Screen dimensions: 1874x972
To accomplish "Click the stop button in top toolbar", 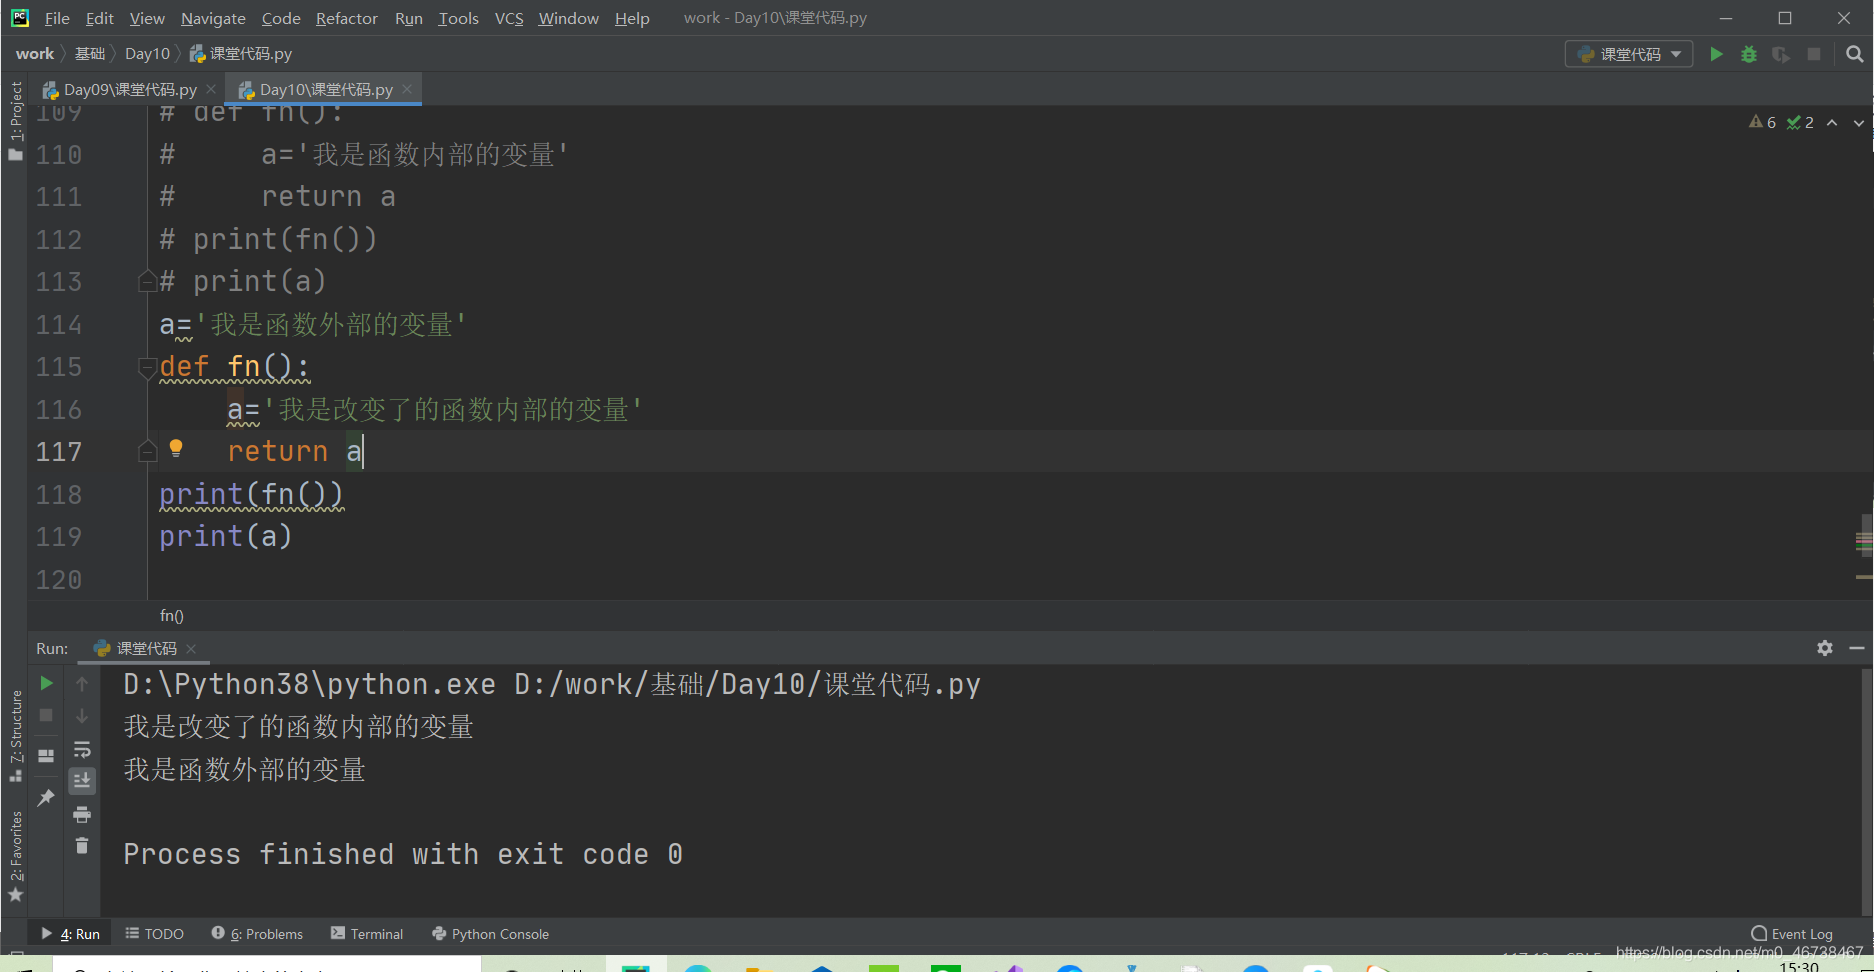I will pyautogui.click(x=1813, y=54).
